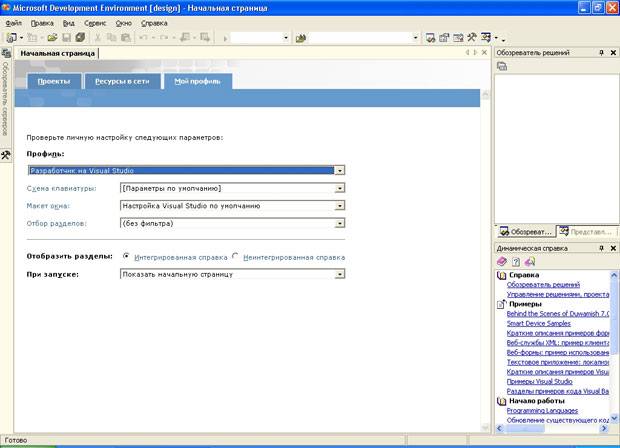Image resolution: width=620 pixels, height=448 pixels.
Task: Open the solution configuration combo box
Action: click(260, 38)
